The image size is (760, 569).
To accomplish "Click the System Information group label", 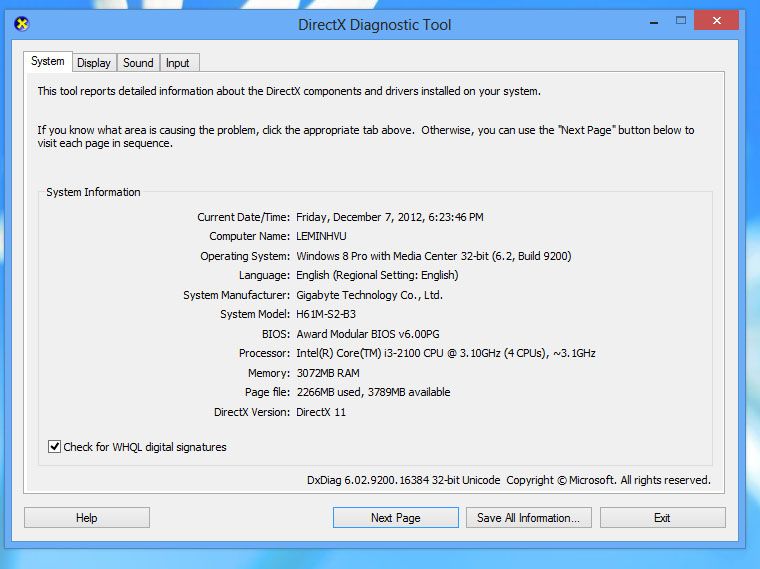I will (x=93, y=192).
